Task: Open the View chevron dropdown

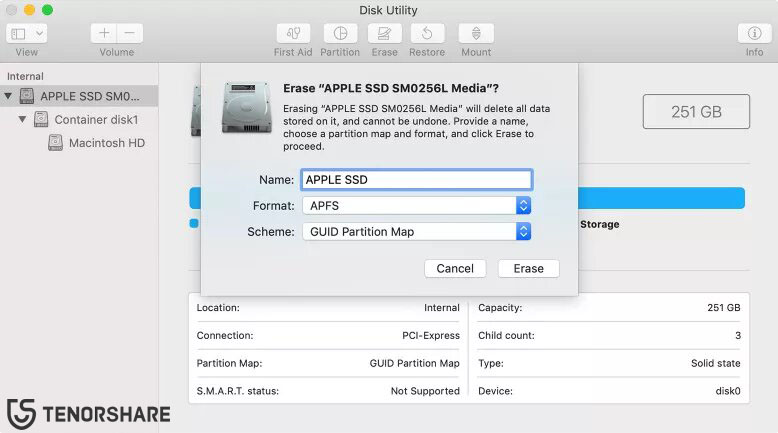Action: click(x=39, y=34)
